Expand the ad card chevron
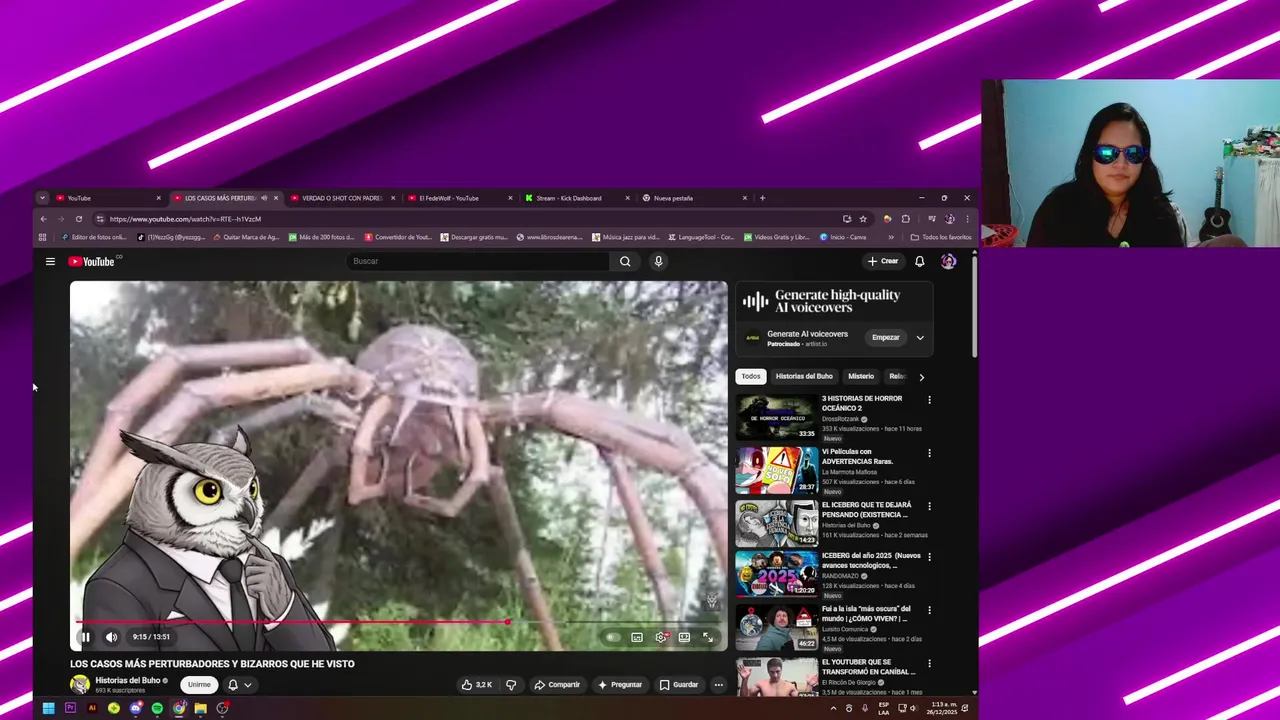 click(920, 337)
